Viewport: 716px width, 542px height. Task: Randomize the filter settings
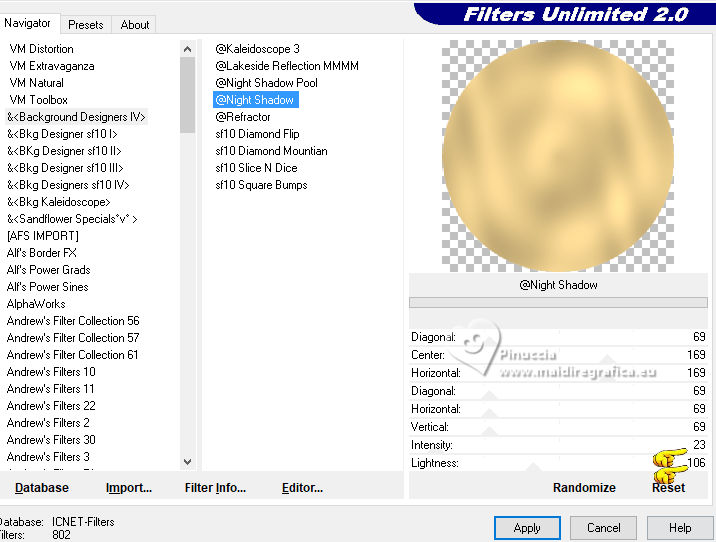584,488
